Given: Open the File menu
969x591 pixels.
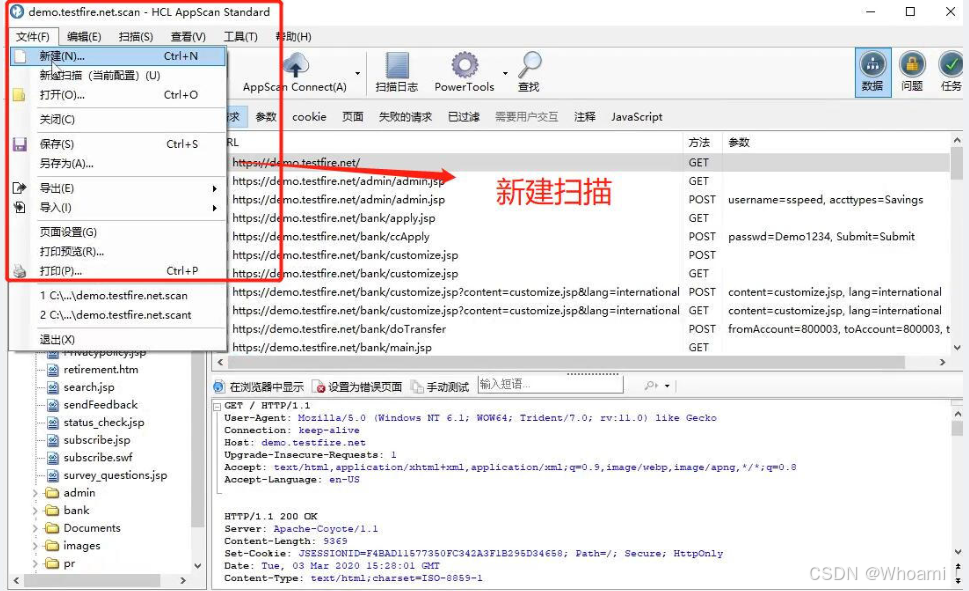Looking at the screenshot, I should (33, 36).
